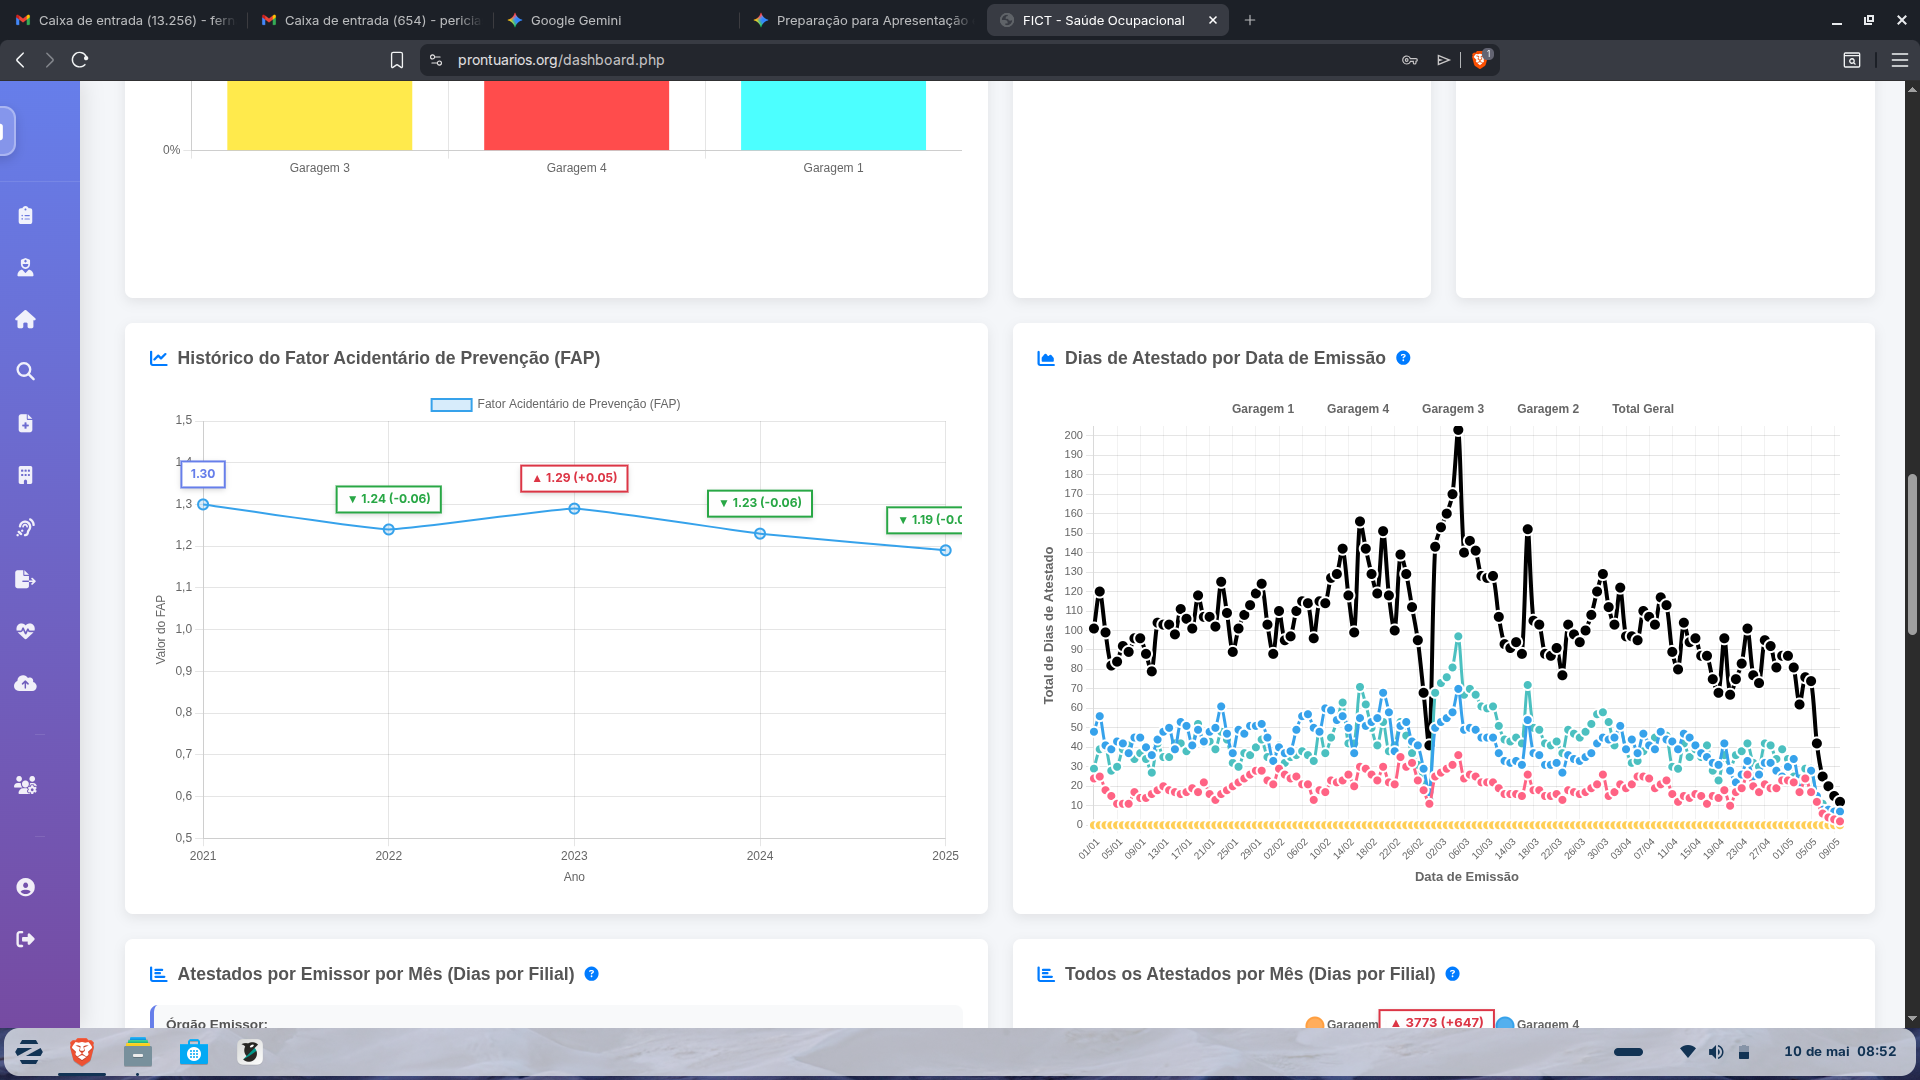This screenshot has width=1920, height=1080.
Task: Open the clock showing 10 de mai 08:52
Action: coord(1840,1052)
